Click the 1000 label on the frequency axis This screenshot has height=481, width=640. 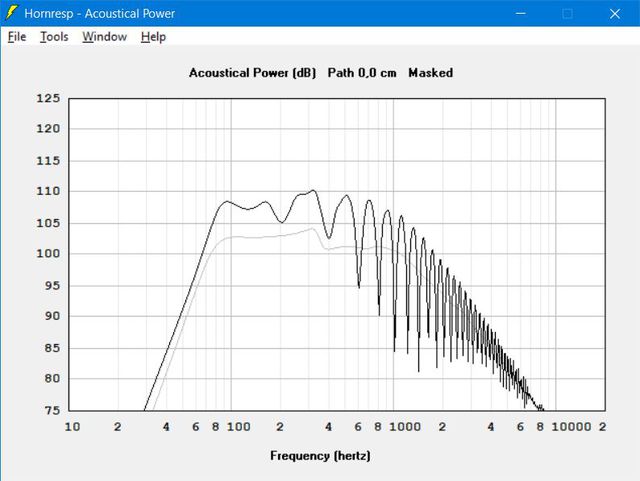coord(404,427)
